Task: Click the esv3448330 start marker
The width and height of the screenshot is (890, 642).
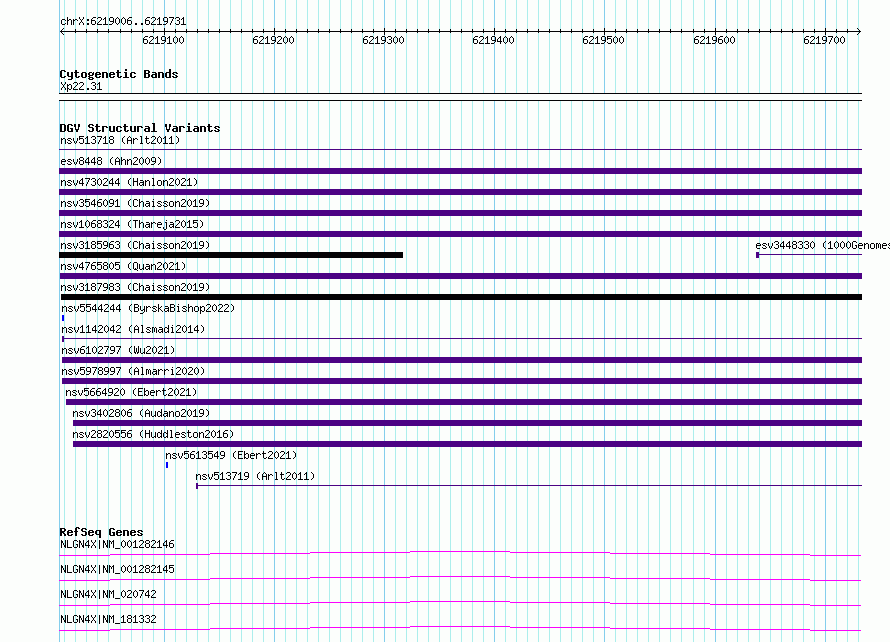Action: coord(758,255)
